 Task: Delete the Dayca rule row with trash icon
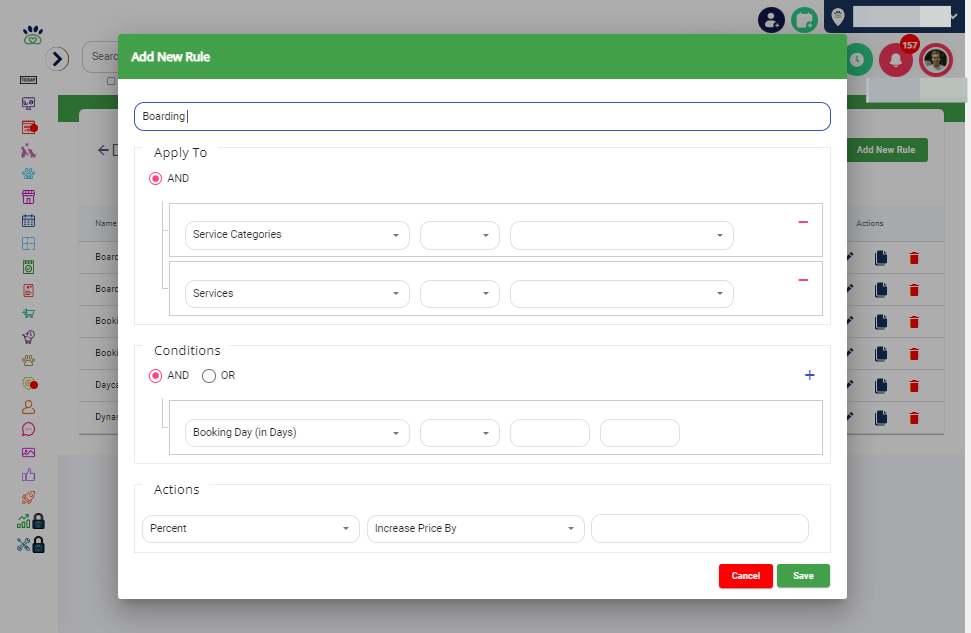coord(914,386)
